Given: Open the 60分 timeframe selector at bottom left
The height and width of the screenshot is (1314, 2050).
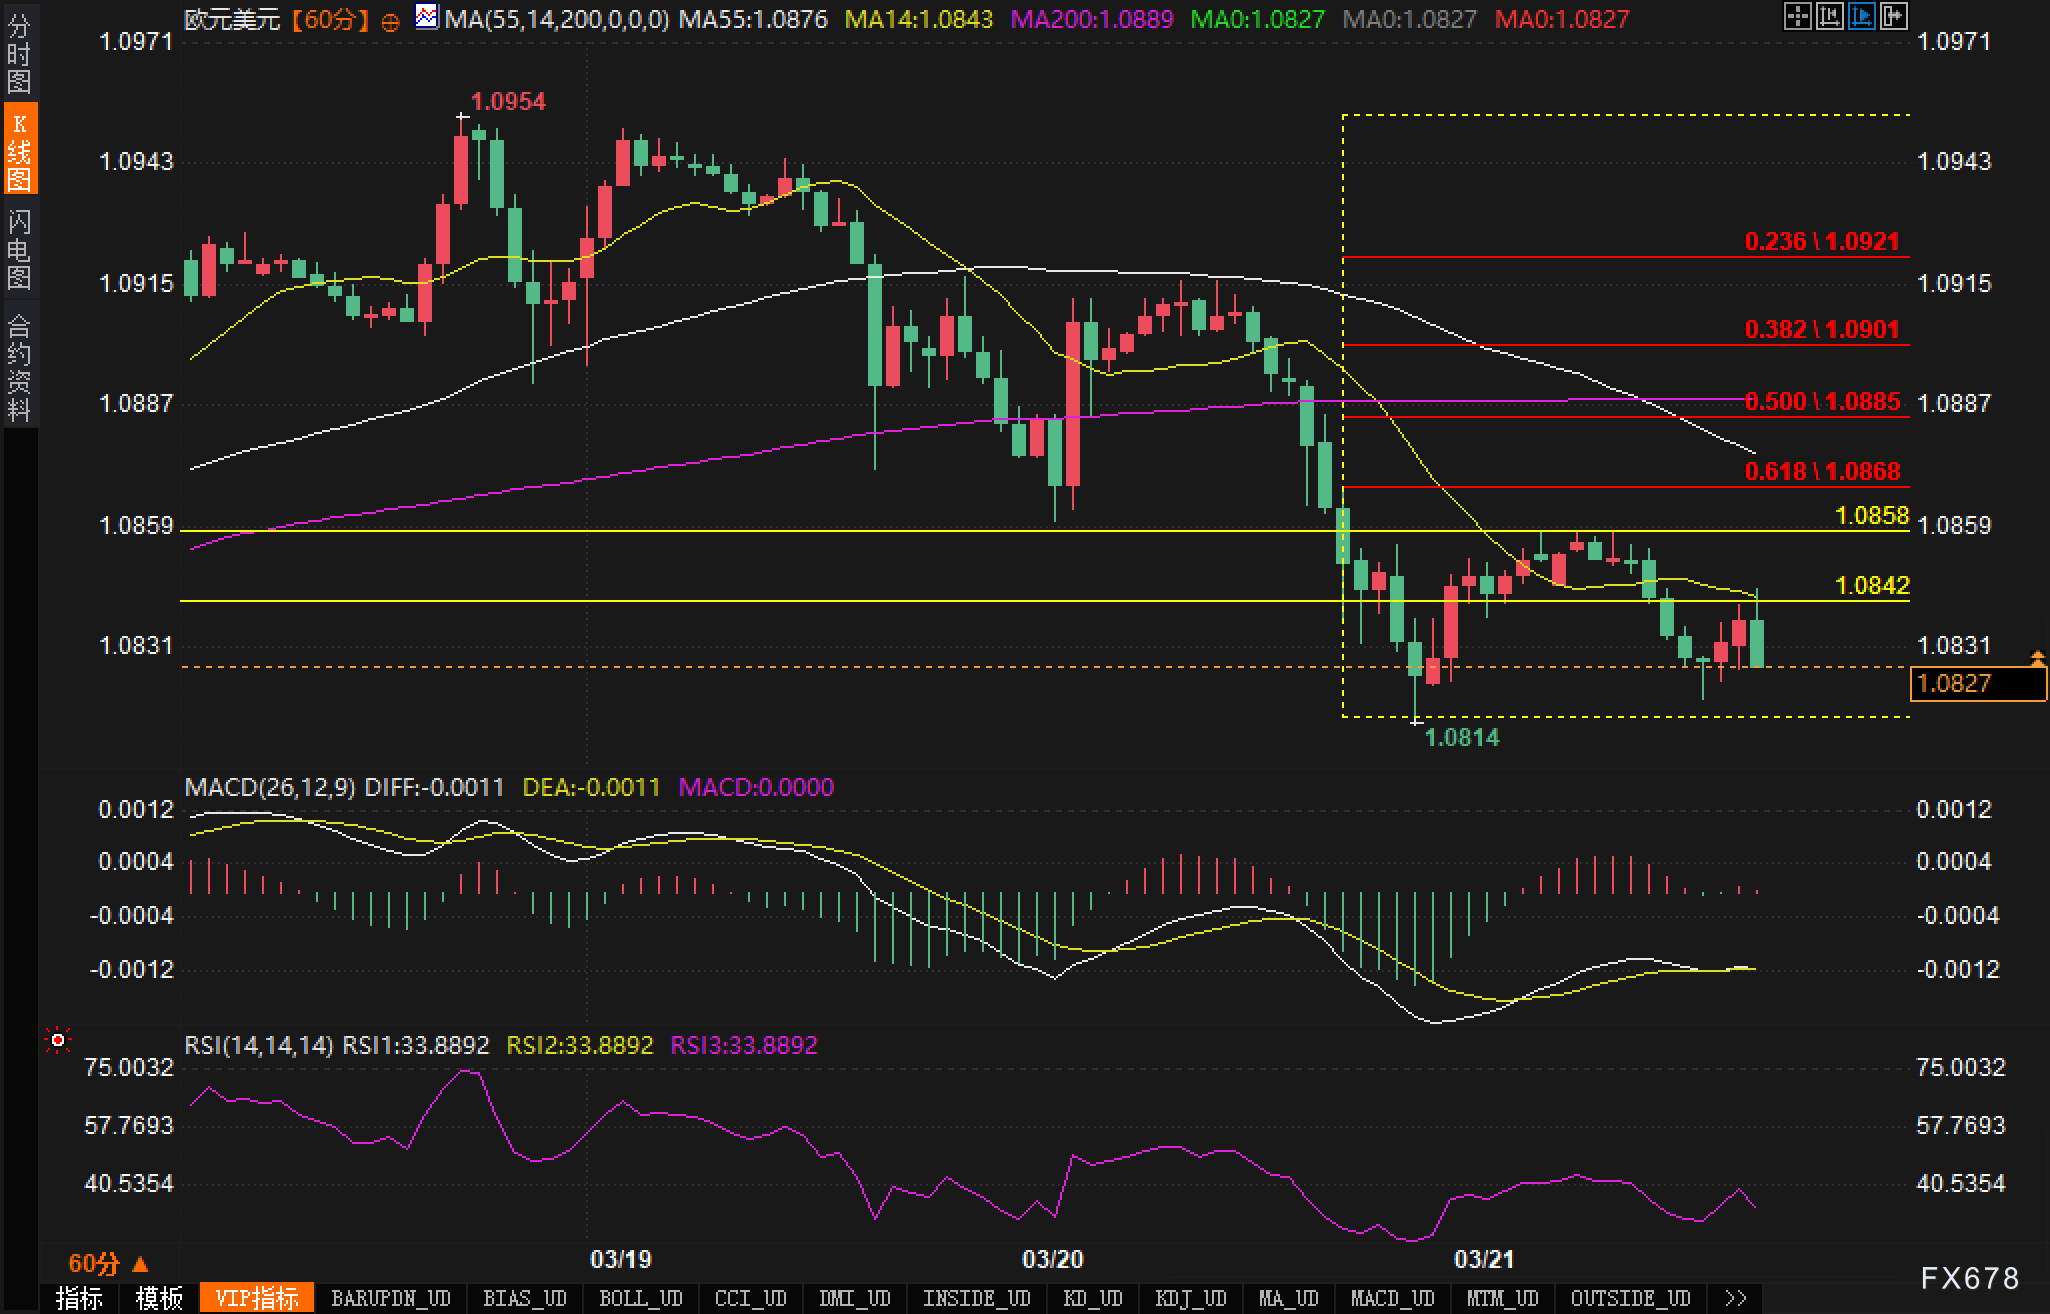Looking at the screenshot, I should 107,1264.
